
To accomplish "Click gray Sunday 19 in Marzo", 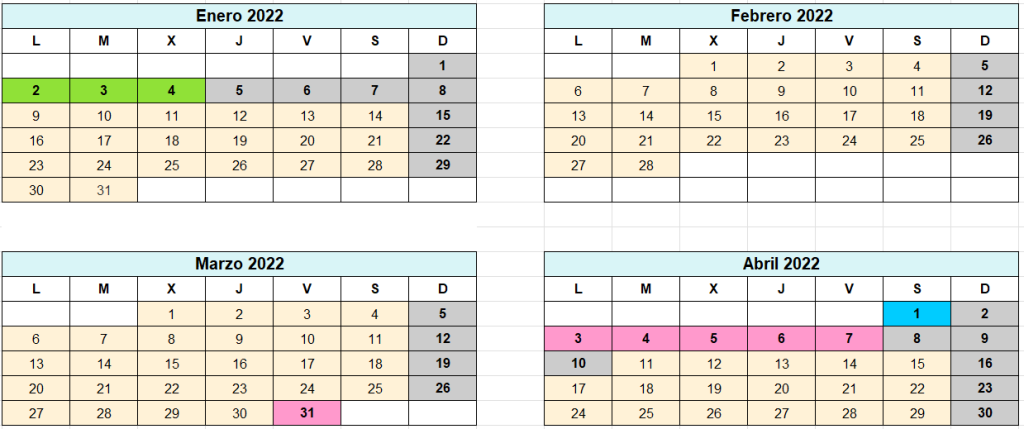I will click(443, 364).
